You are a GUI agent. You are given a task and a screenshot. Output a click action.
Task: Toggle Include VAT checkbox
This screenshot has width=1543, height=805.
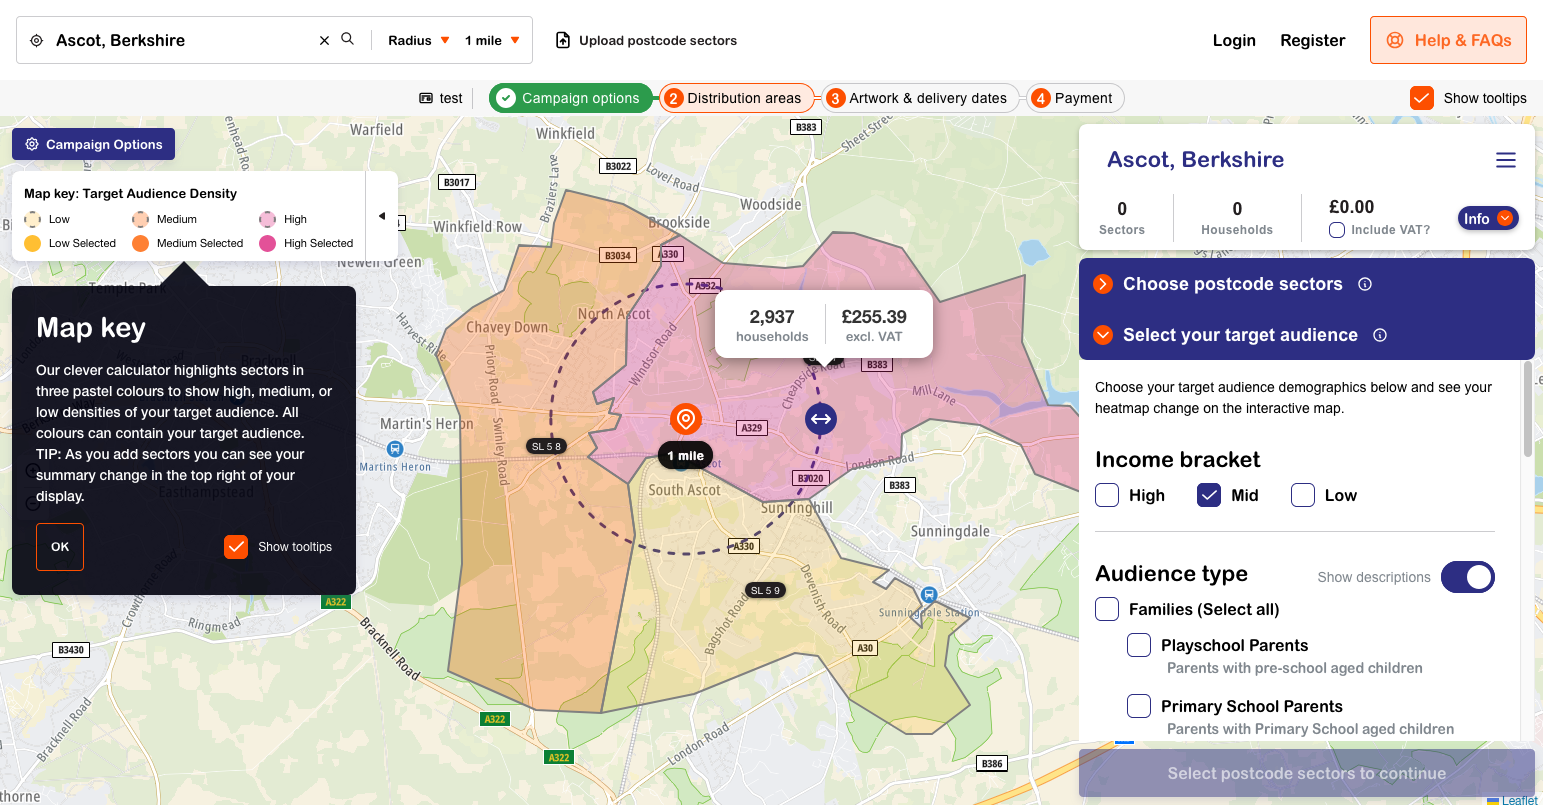[1336, 230]
